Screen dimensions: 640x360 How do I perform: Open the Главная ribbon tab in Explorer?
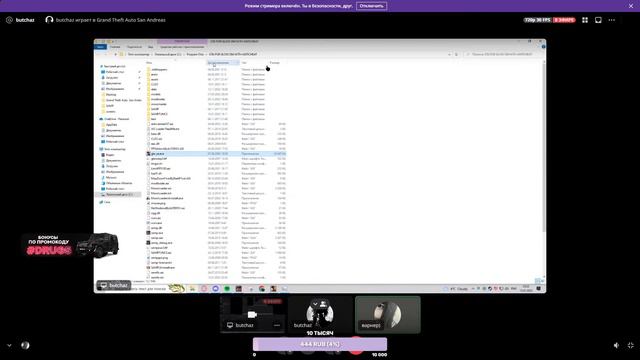[x=115, y=47]
